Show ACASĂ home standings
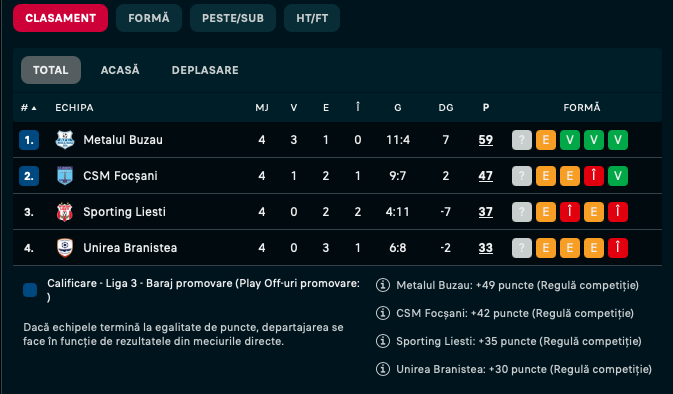This screenshot has width=673, height=394. [120, 70]
